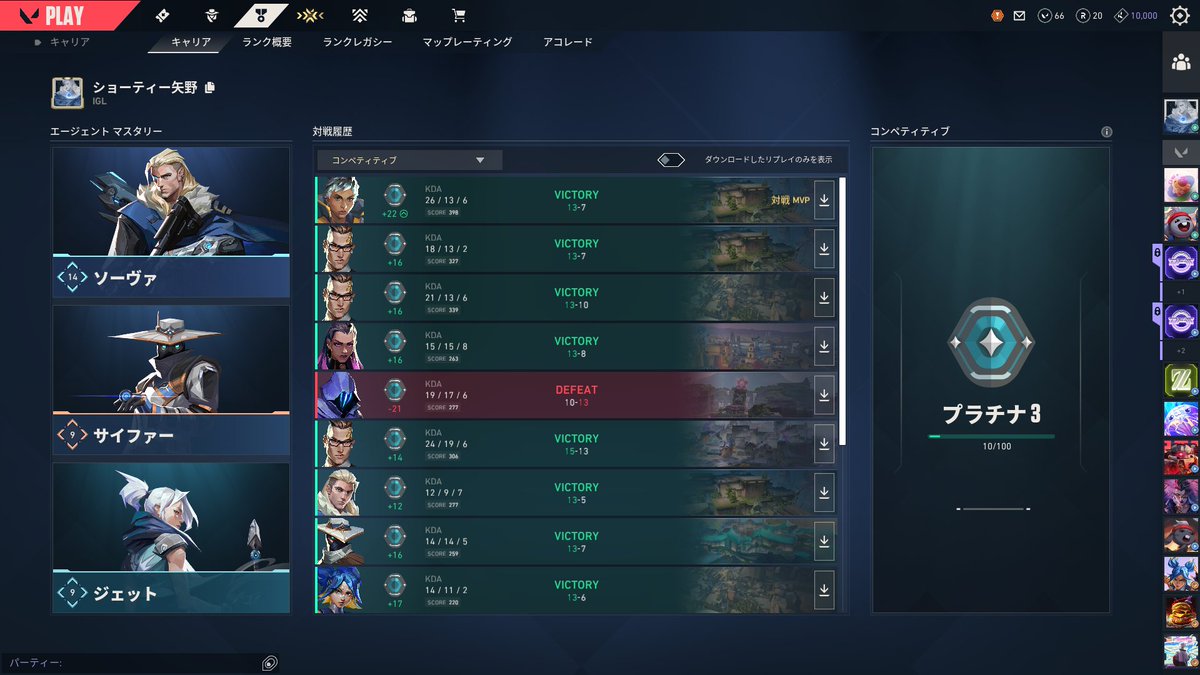Switch to the ランクレガシー tab

click(357, 42)
